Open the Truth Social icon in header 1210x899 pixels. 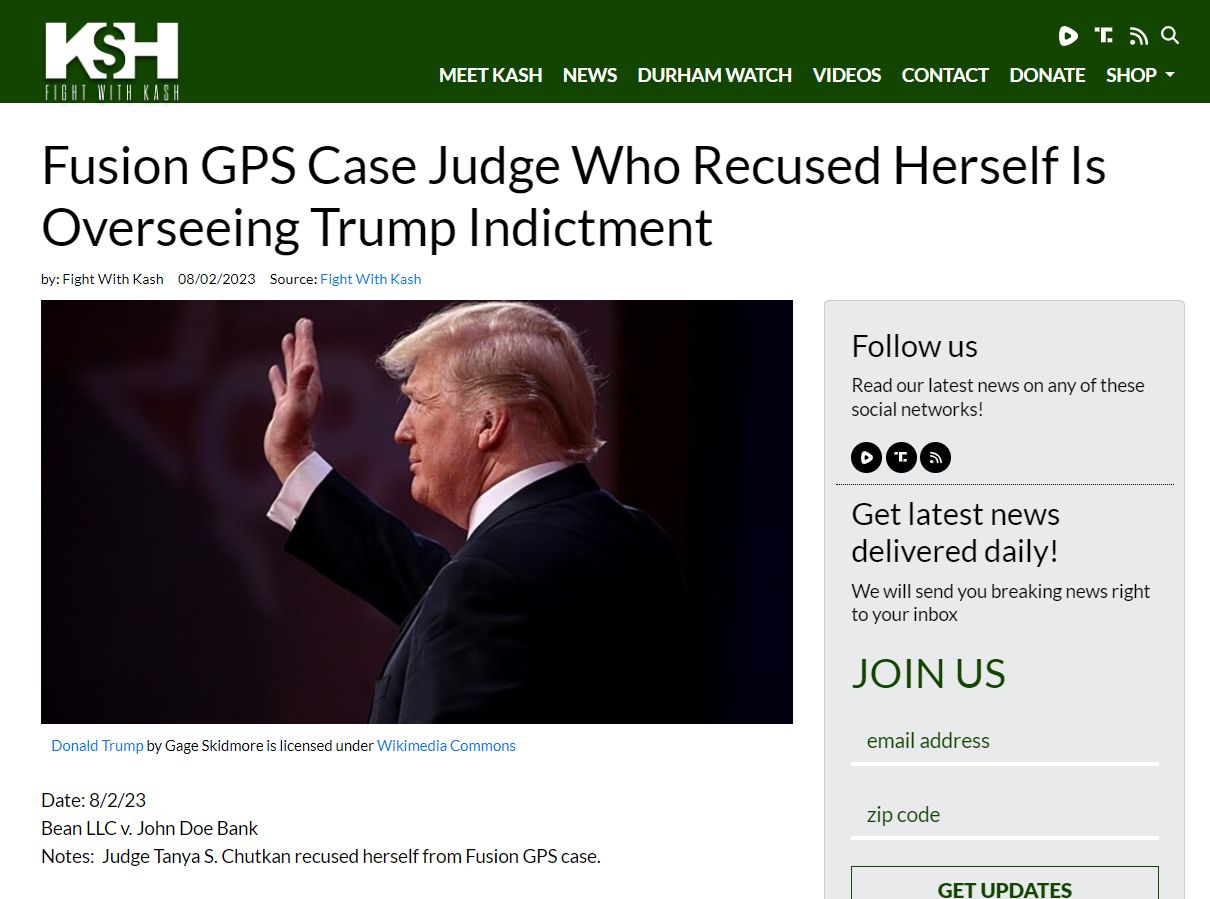pos(1103,36)
